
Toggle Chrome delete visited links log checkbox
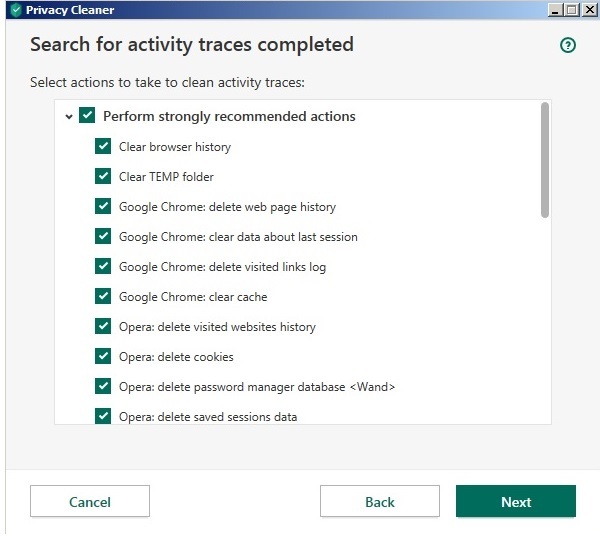[103, 266]
